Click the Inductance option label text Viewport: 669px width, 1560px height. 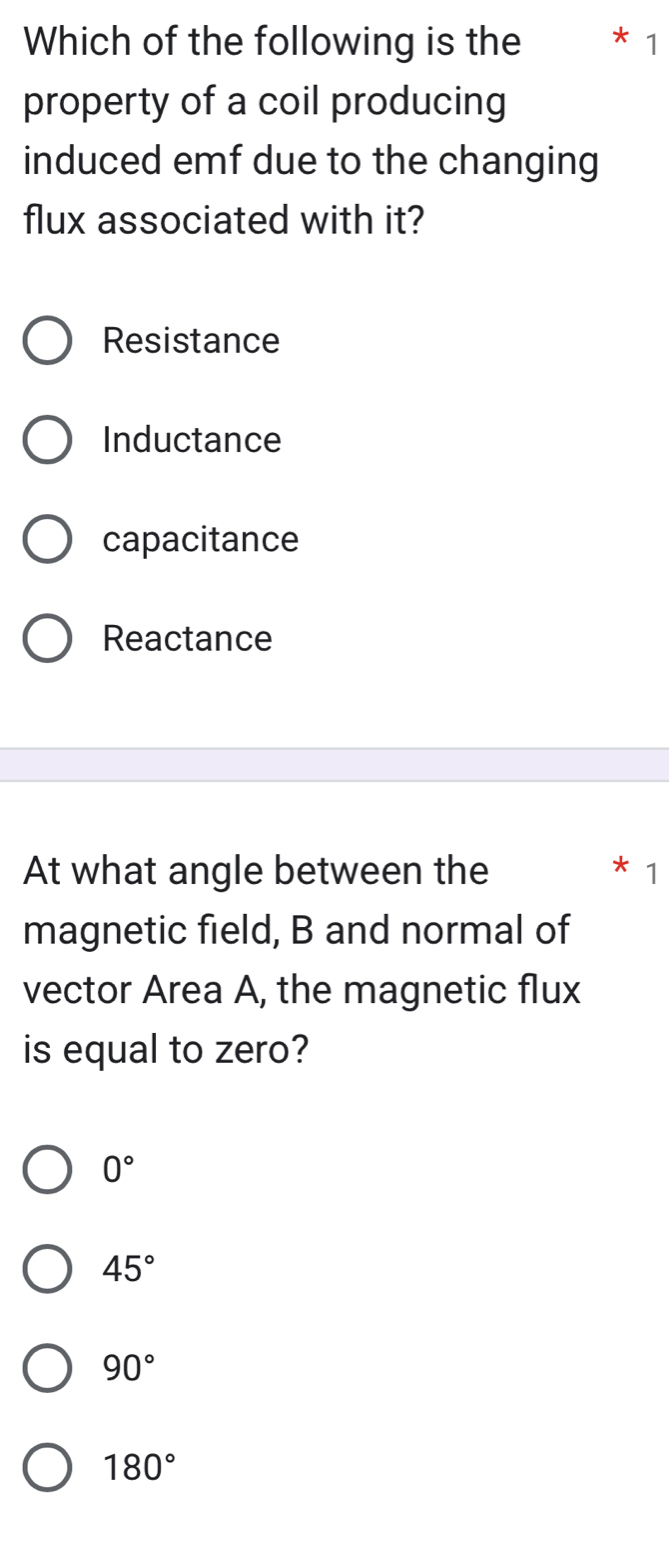point(192,440)
